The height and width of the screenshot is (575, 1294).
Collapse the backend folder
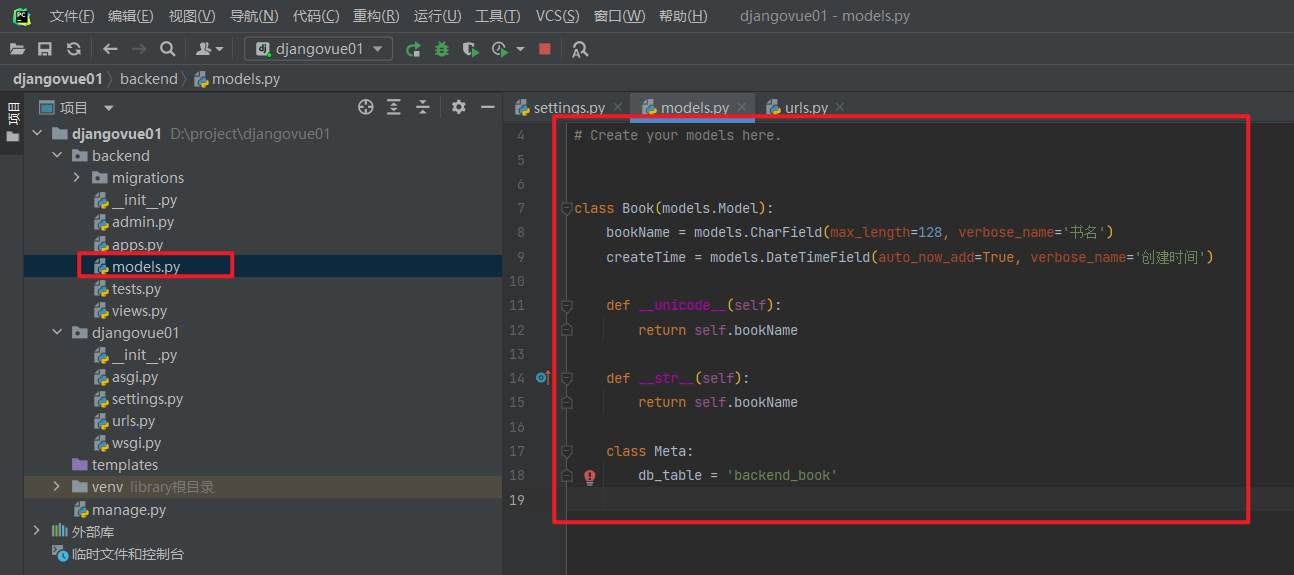click(x=57, y=156)
